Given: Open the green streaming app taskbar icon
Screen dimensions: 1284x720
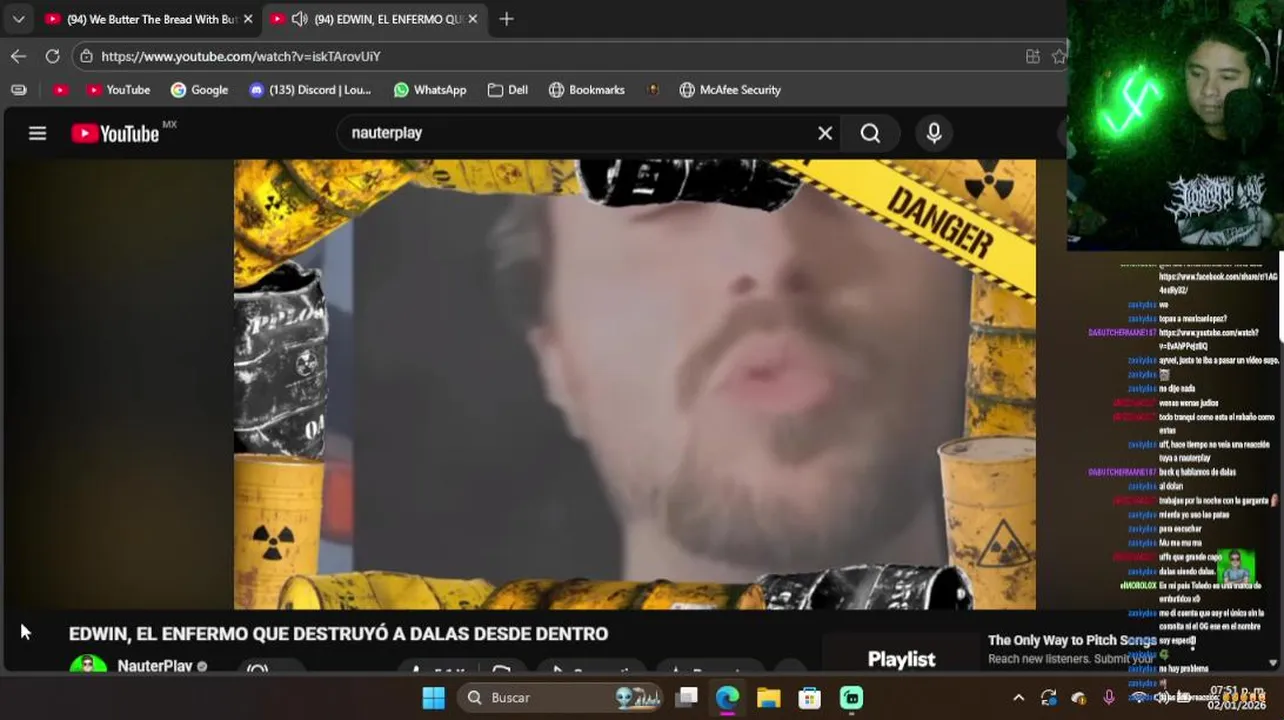Looking at the screenshot, I should [851, 697].
